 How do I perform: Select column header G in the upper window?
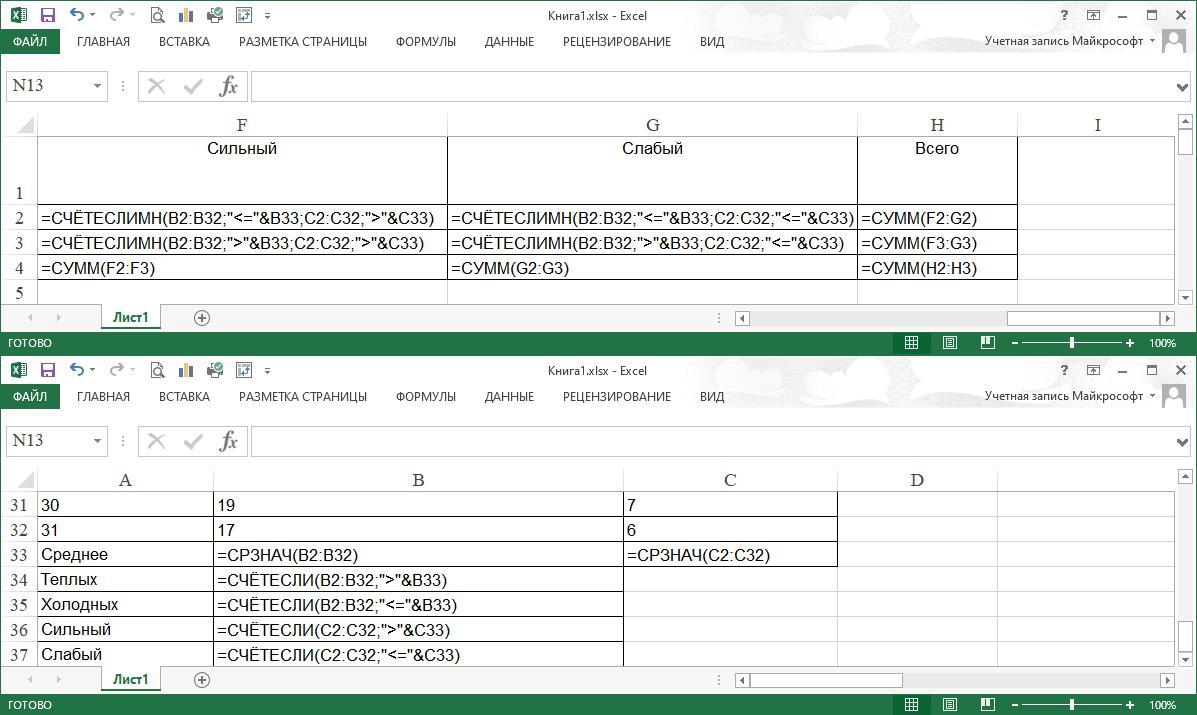(653, 125)
